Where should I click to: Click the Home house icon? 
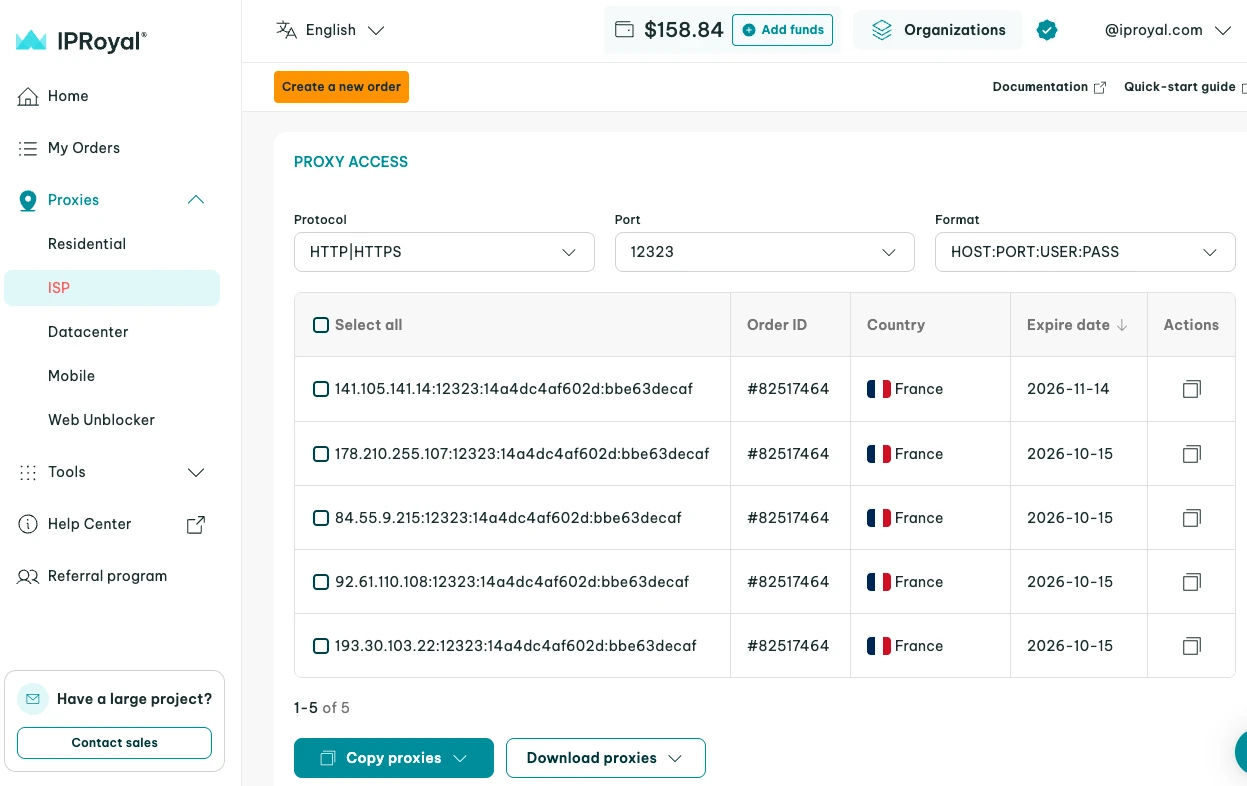28,96
